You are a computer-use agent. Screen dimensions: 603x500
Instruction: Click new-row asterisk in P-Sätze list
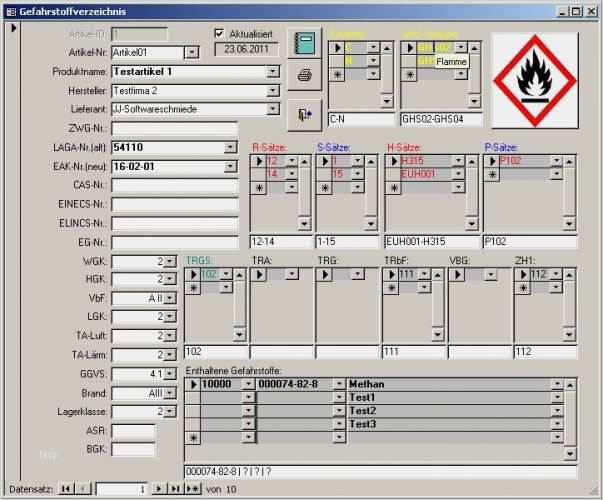492,174
